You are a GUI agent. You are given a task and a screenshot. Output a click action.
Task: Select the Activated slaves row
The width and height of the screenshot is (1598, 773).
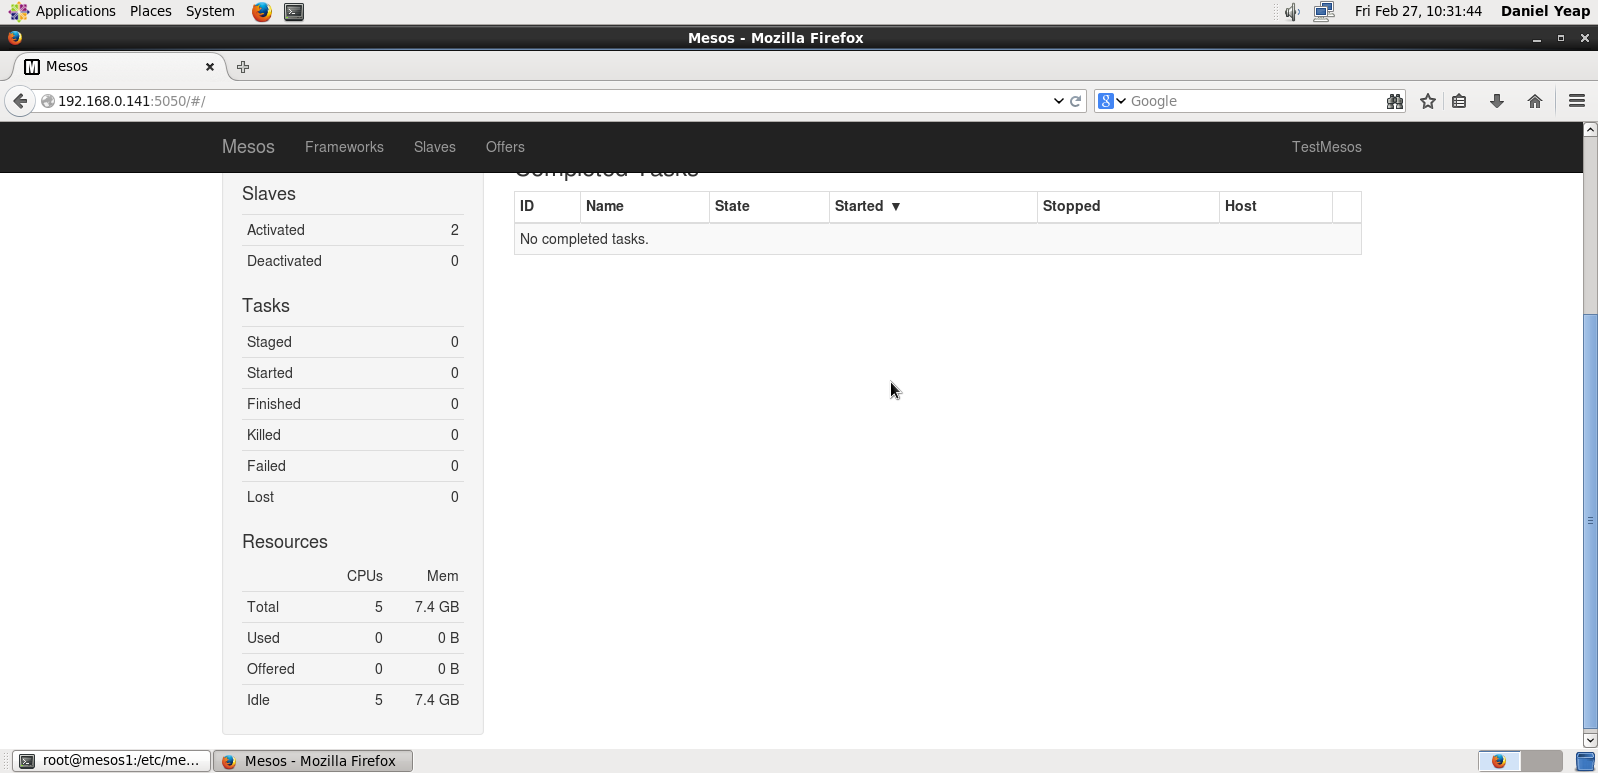[353, 230]
